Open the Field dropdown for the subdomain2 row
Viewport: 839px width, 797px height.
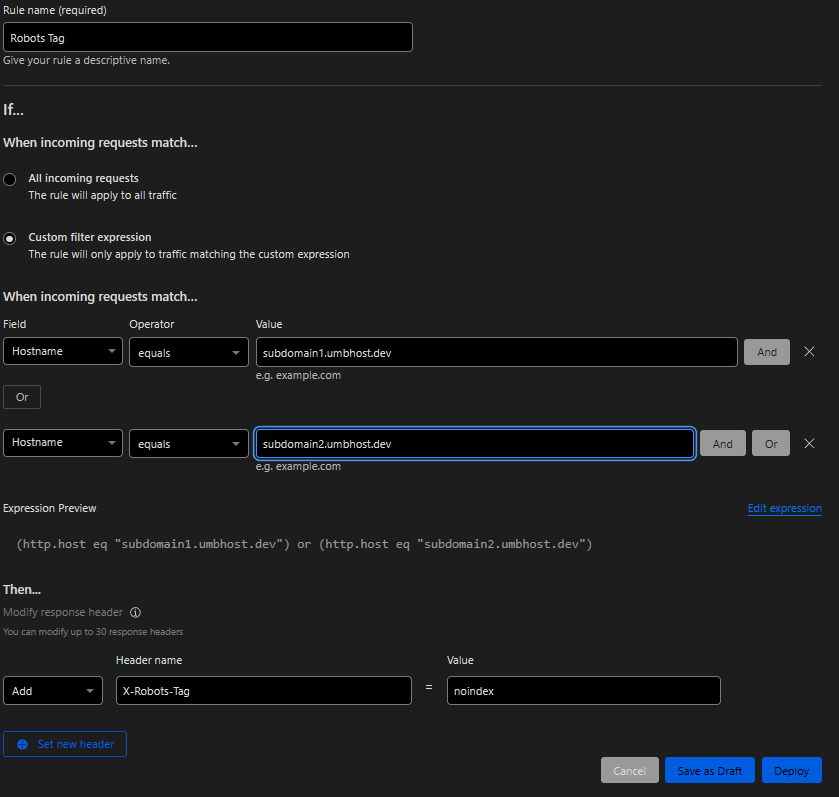63,443
